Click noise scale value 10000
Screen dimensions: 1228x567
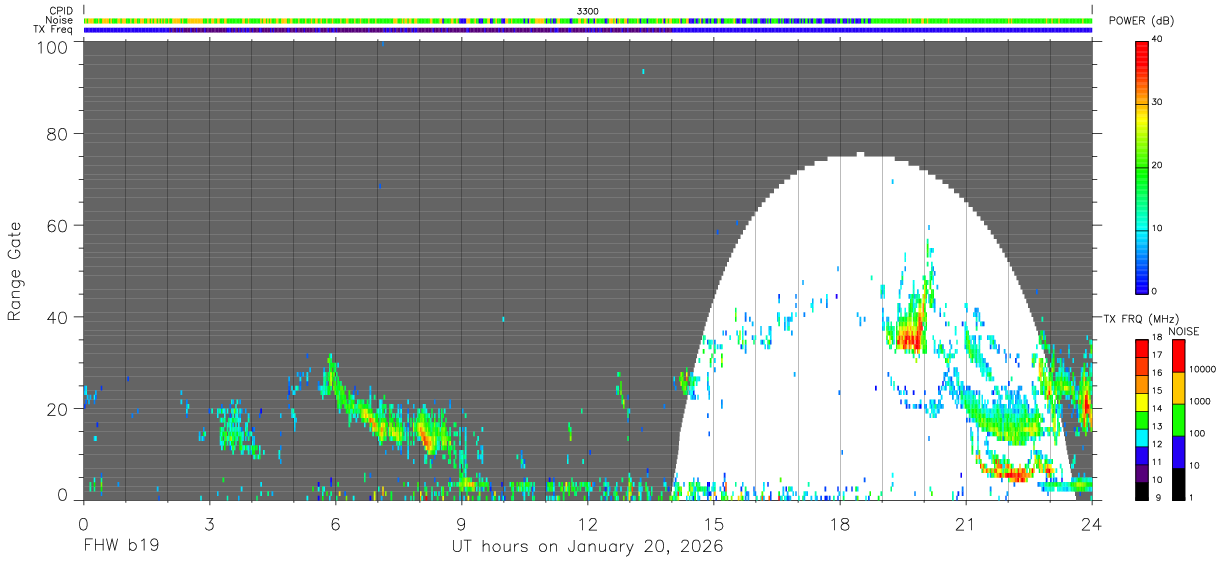coord(1203,370)
